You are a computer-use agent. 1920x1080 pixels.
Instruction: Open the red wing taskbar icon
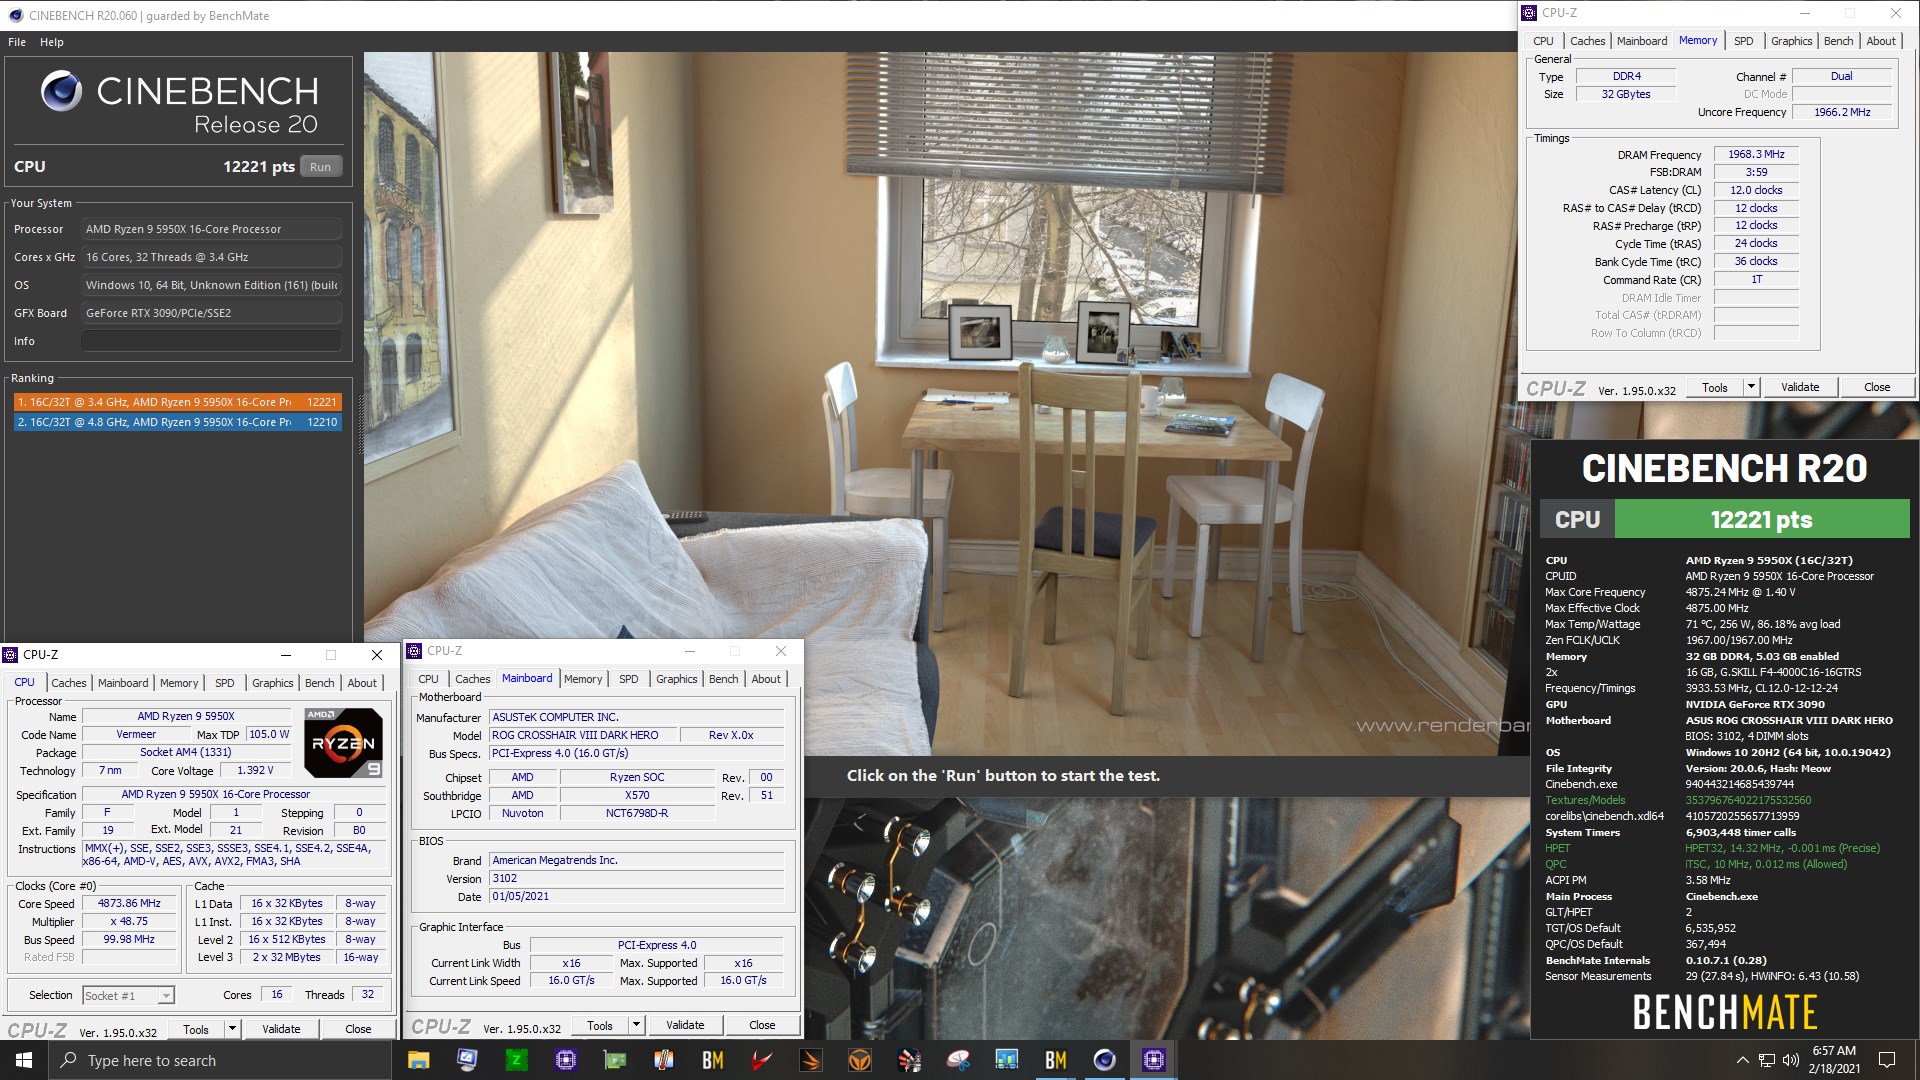click(x=762, y=1060)
